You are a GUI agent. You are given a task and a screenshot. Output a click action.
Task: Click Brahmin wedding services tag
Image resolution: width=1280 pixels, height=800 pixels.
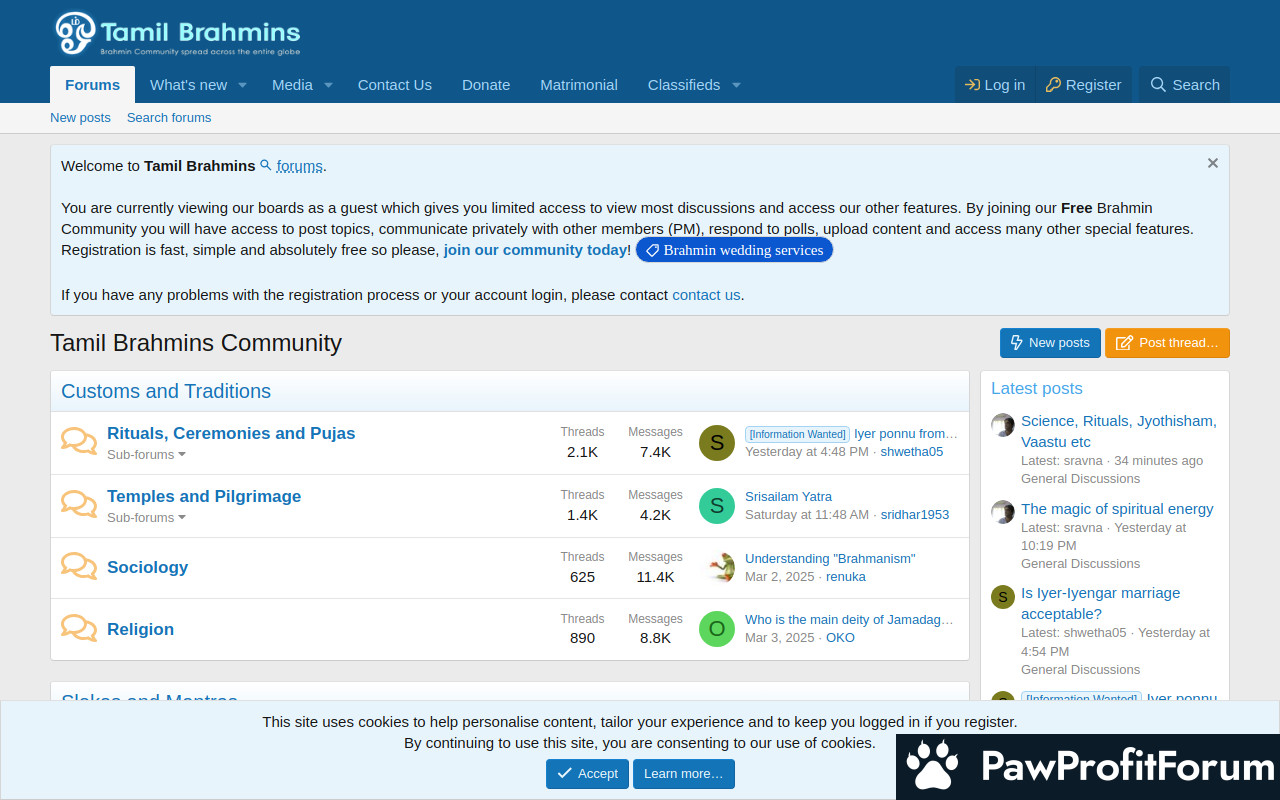pyautogui.click(x=734, y=250)
